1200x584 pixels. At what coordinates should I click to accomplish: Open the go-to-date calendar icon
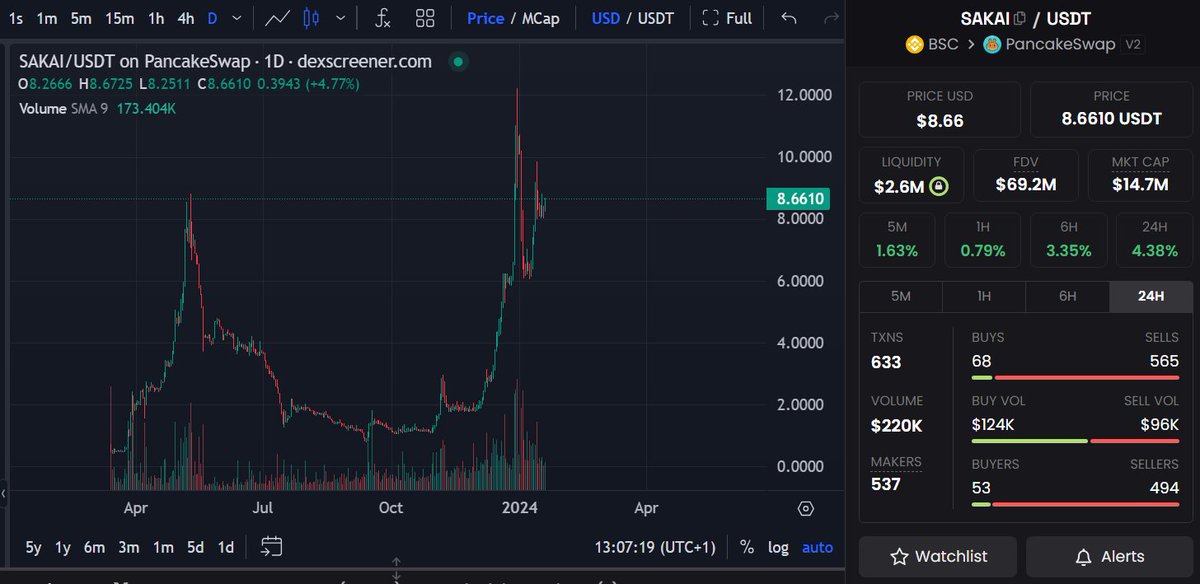271,546
